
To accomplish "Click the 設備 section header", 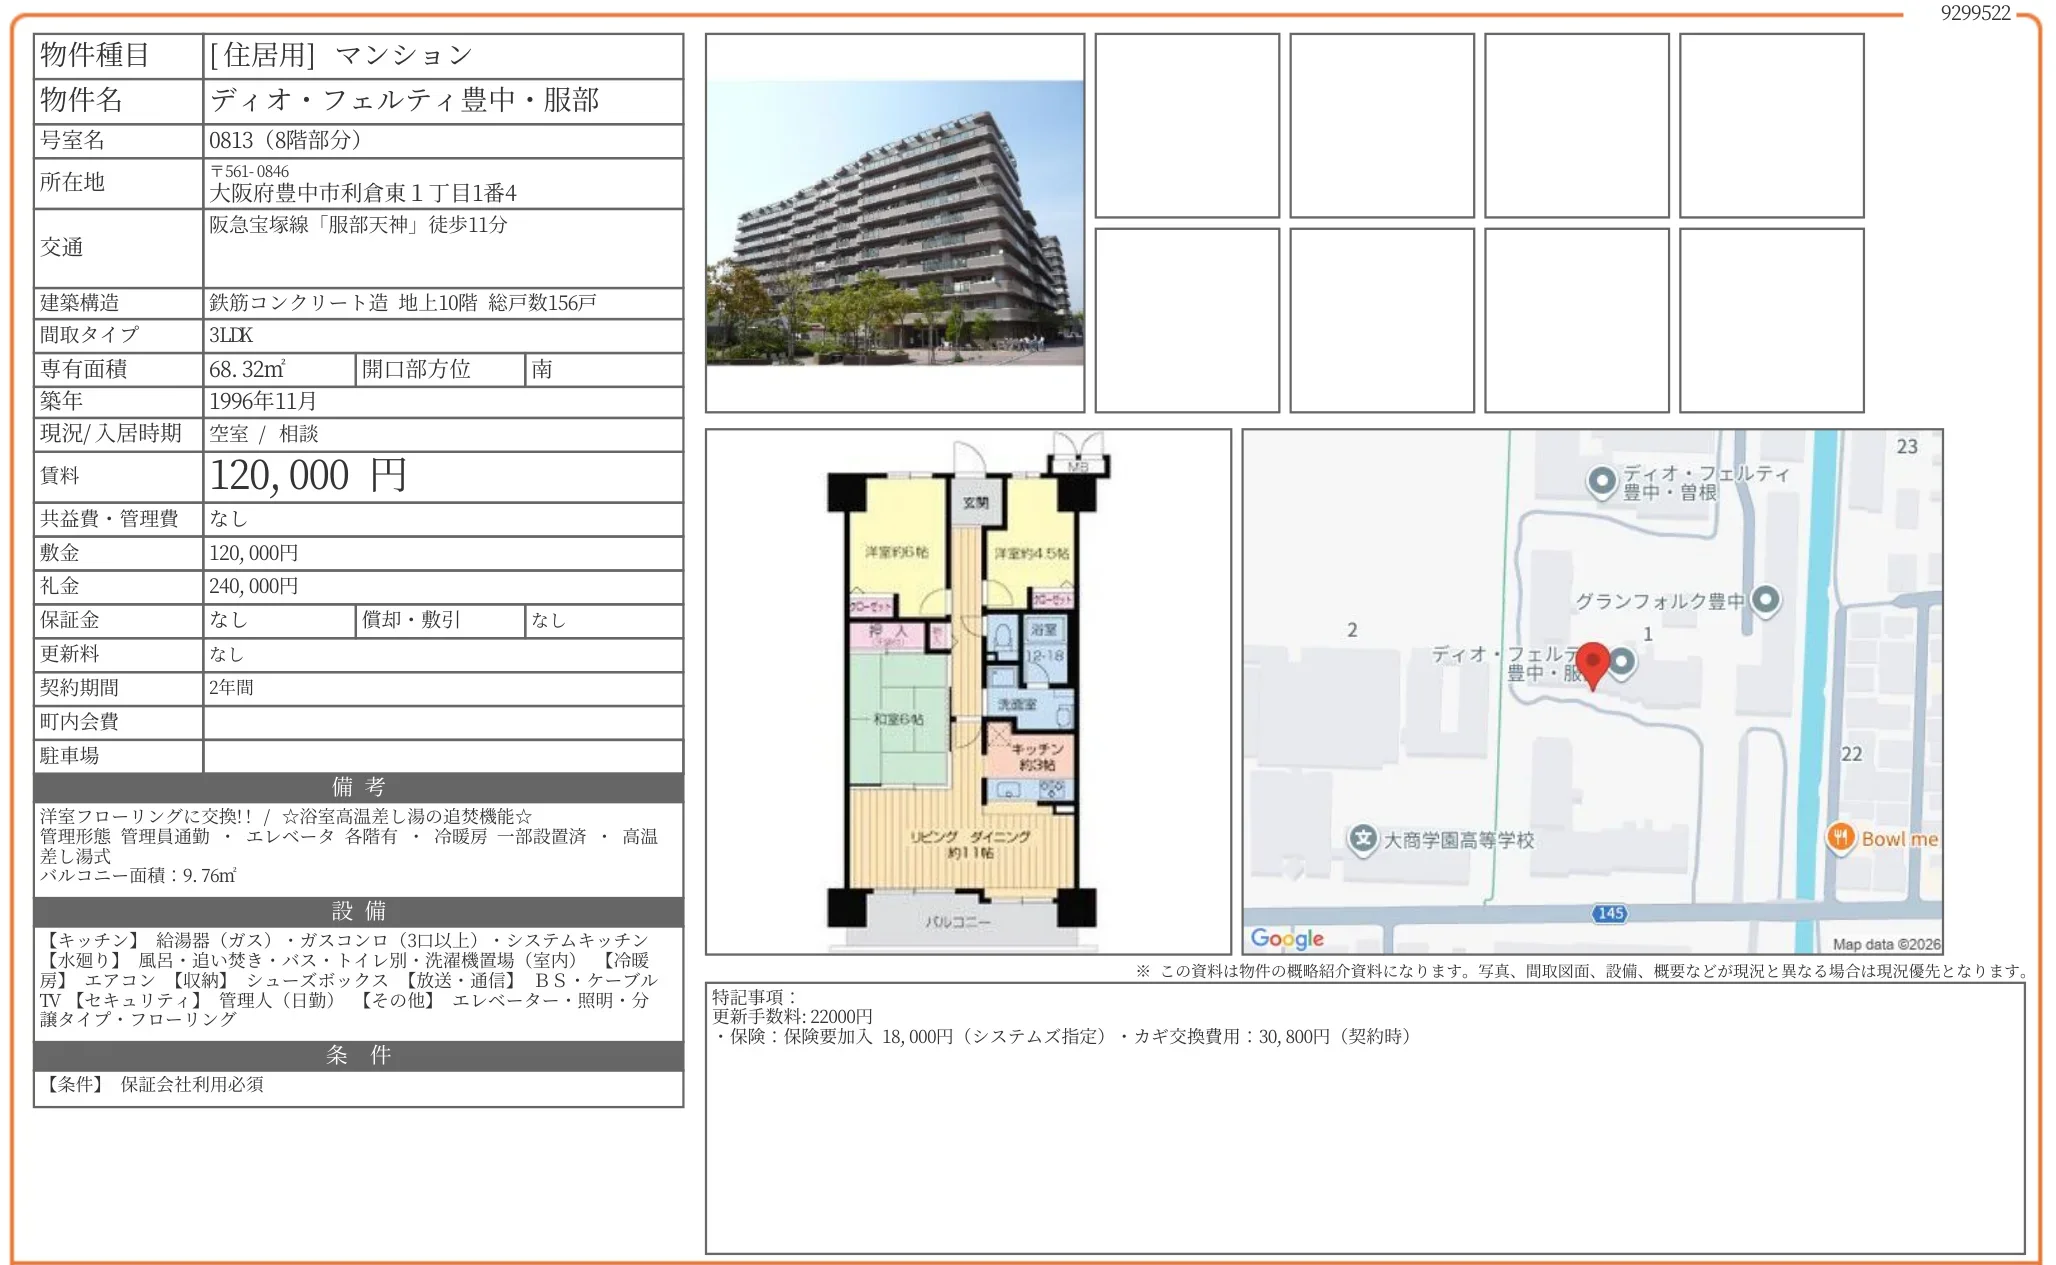I will [358, 911].
